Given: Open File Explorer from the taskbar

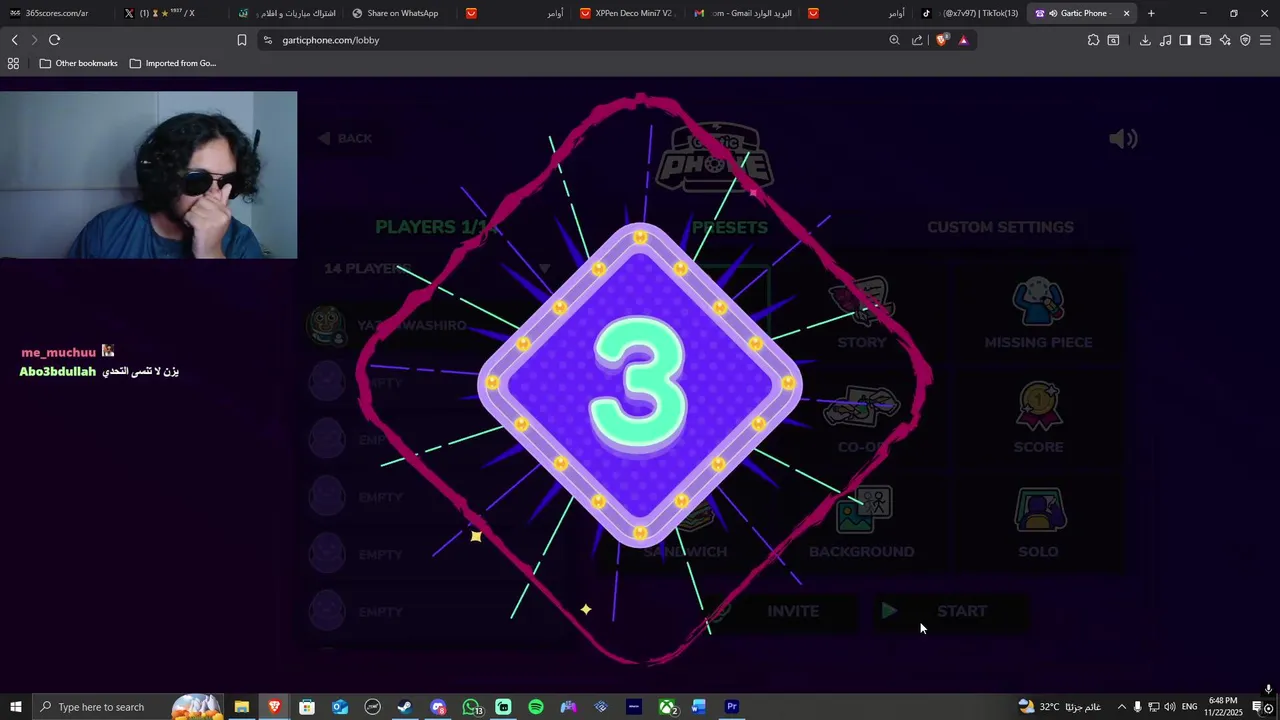Looking at the screenshot, I should (x=241, y=707).
